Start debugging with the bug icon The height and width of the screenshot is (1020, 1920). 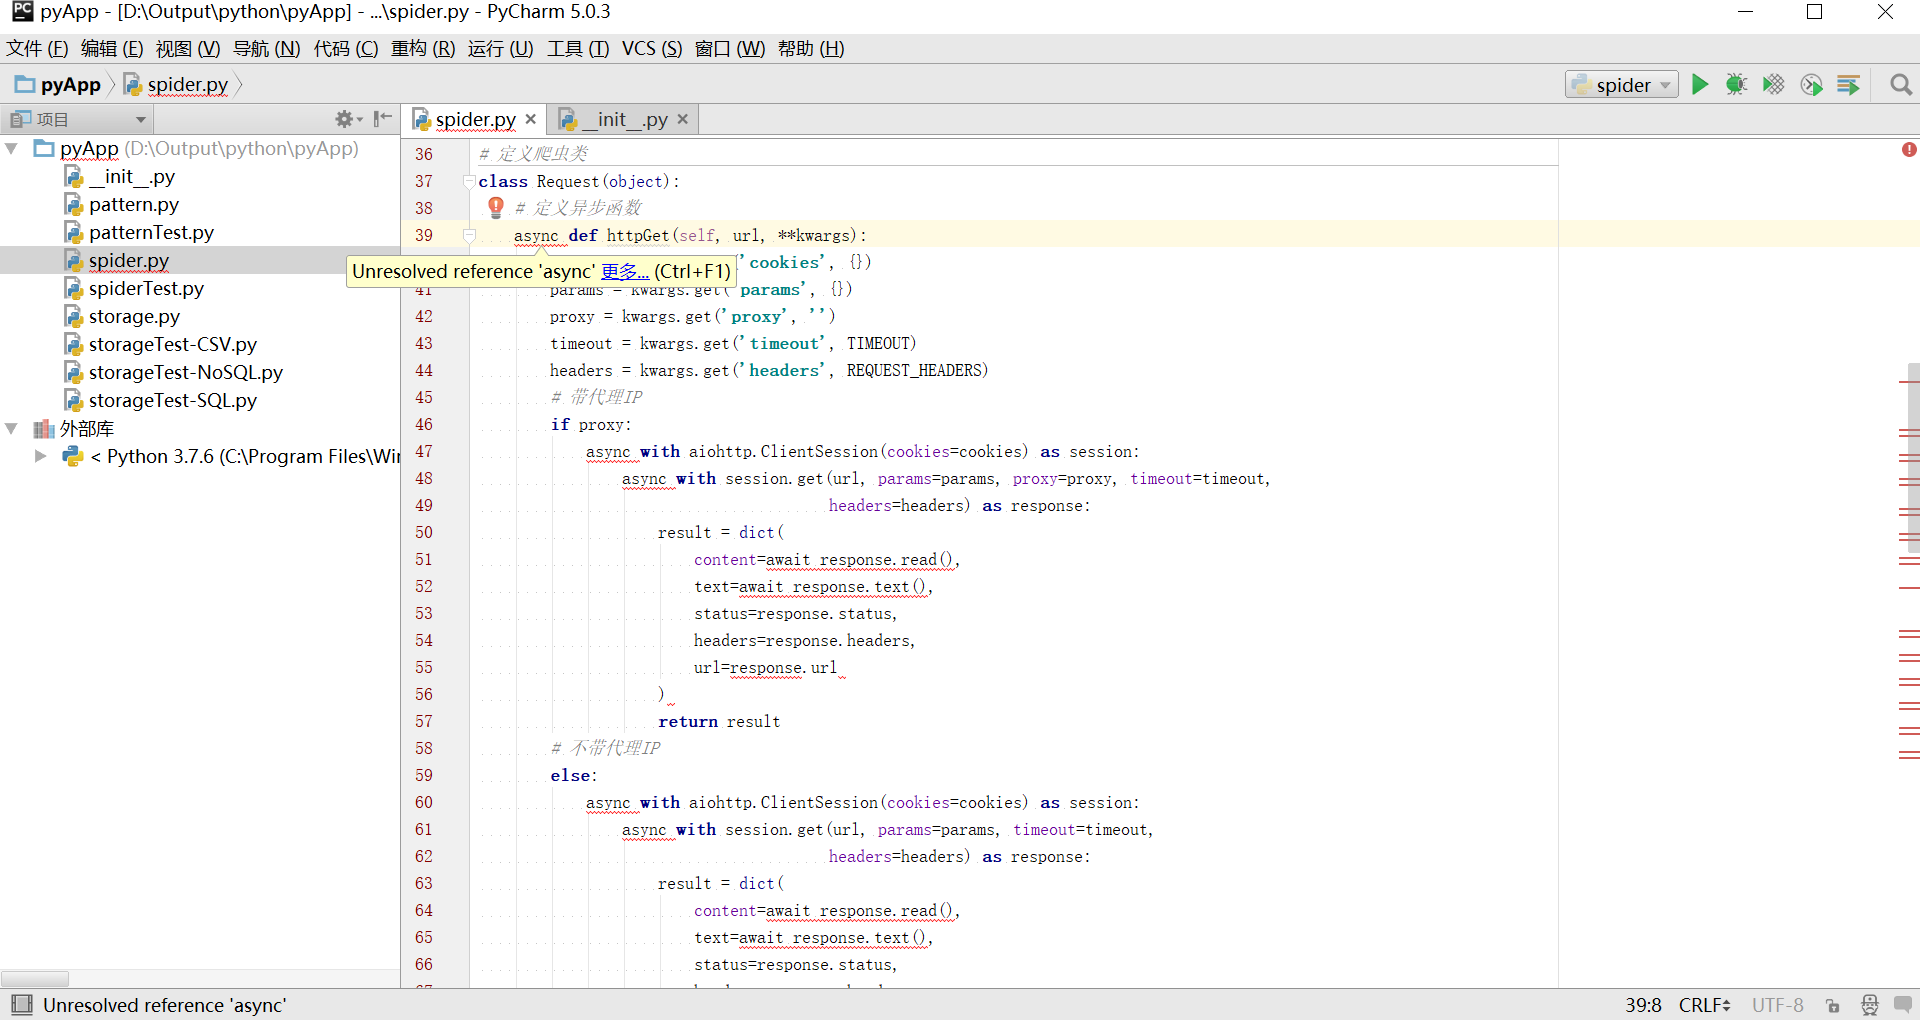(1737, 84)
